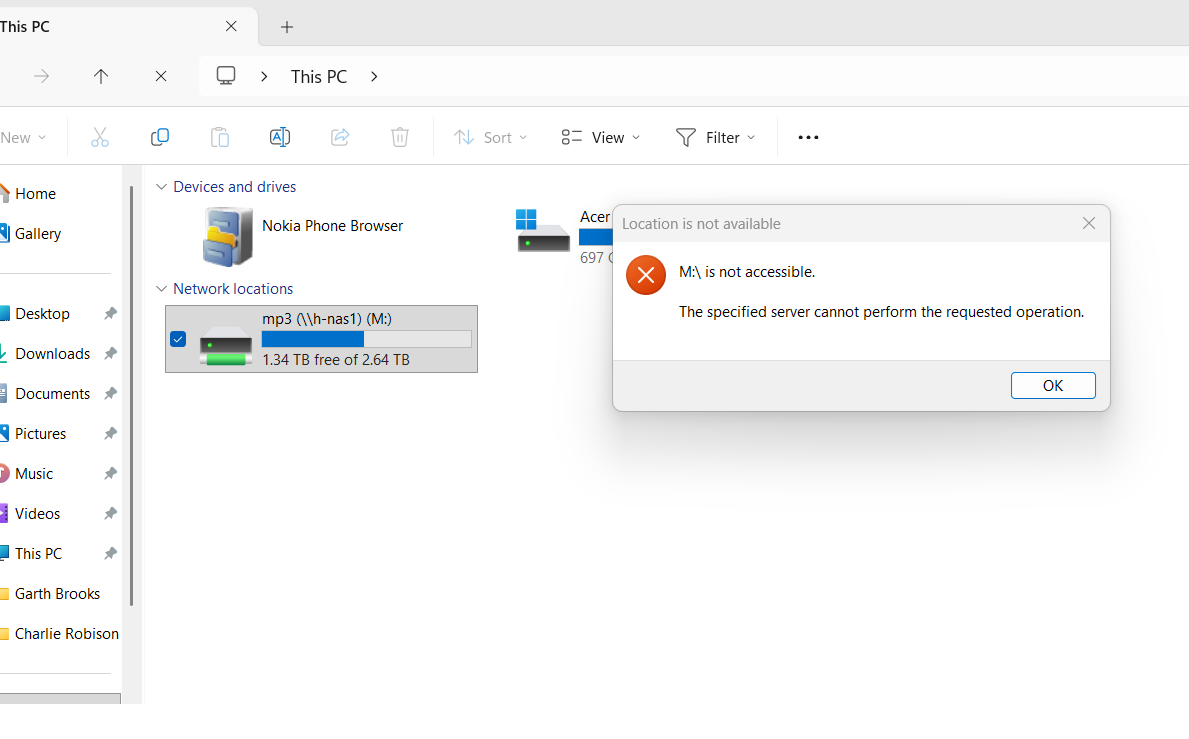Click the Copy icon in toolbar
The image size is (1189, 739).
pos(160,138)
